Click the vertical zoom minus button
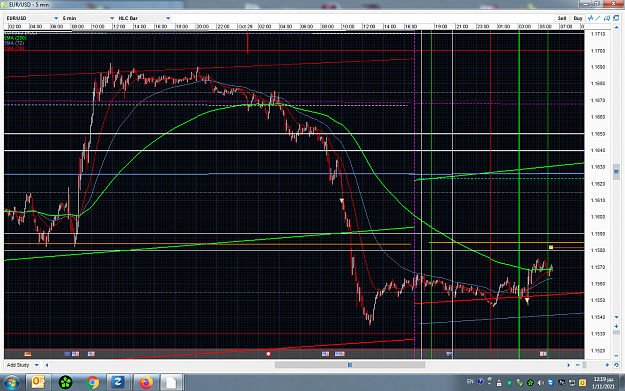 (x=616, y=355)
